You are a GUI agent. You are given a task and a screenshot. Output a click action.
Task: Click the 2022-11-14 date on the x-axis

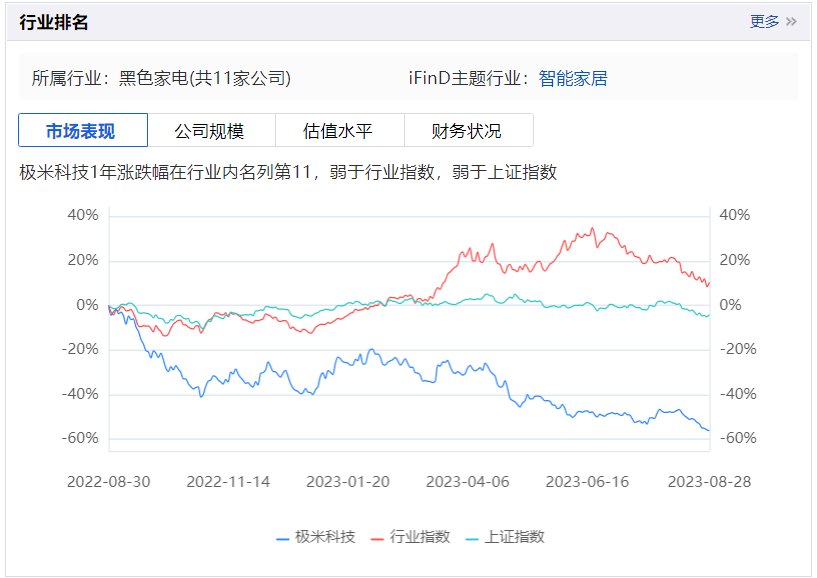[x=228, y=481]
